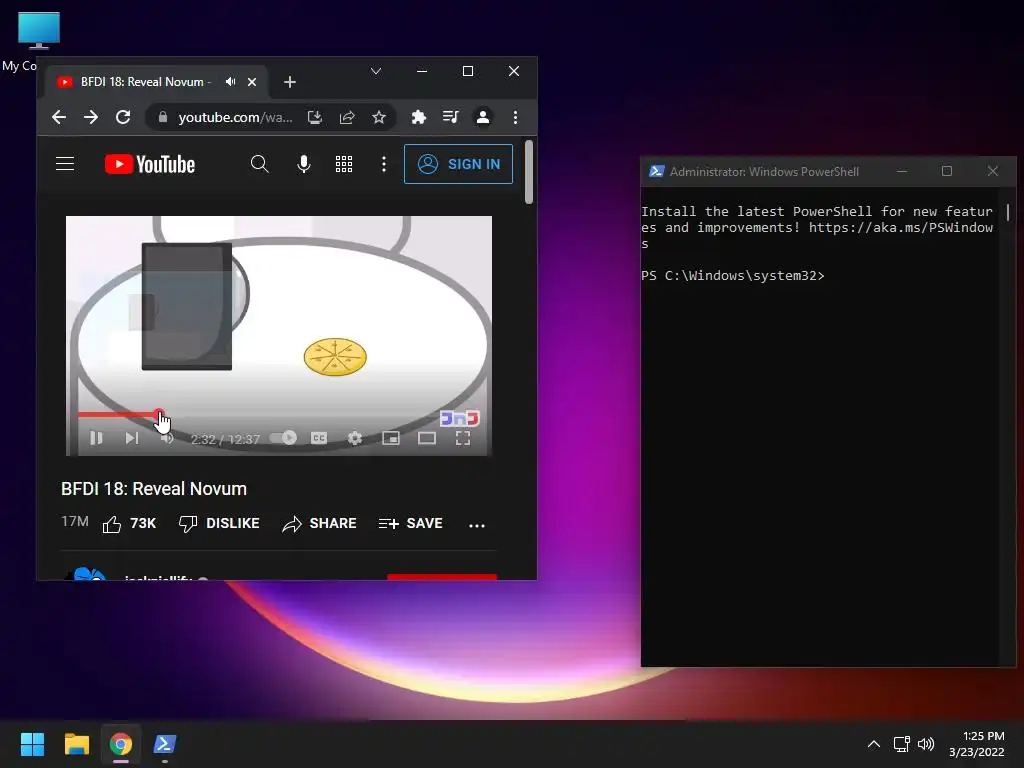Click the YouTube logo
Screen dimensions: 1024x768
pyautogui.click(x=150, y=164)
